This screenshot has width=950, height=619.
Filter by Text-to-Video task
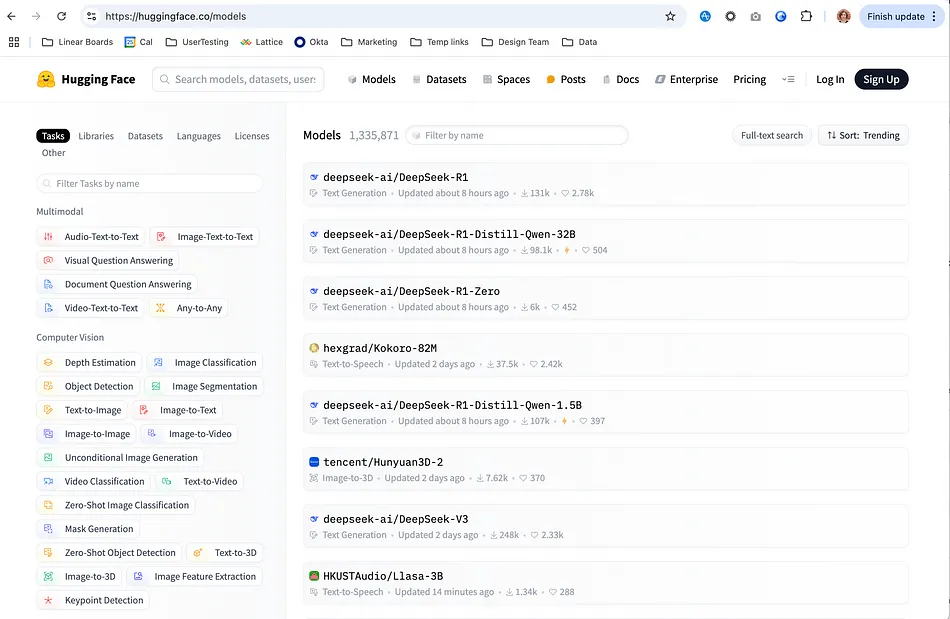coord(199,482)
